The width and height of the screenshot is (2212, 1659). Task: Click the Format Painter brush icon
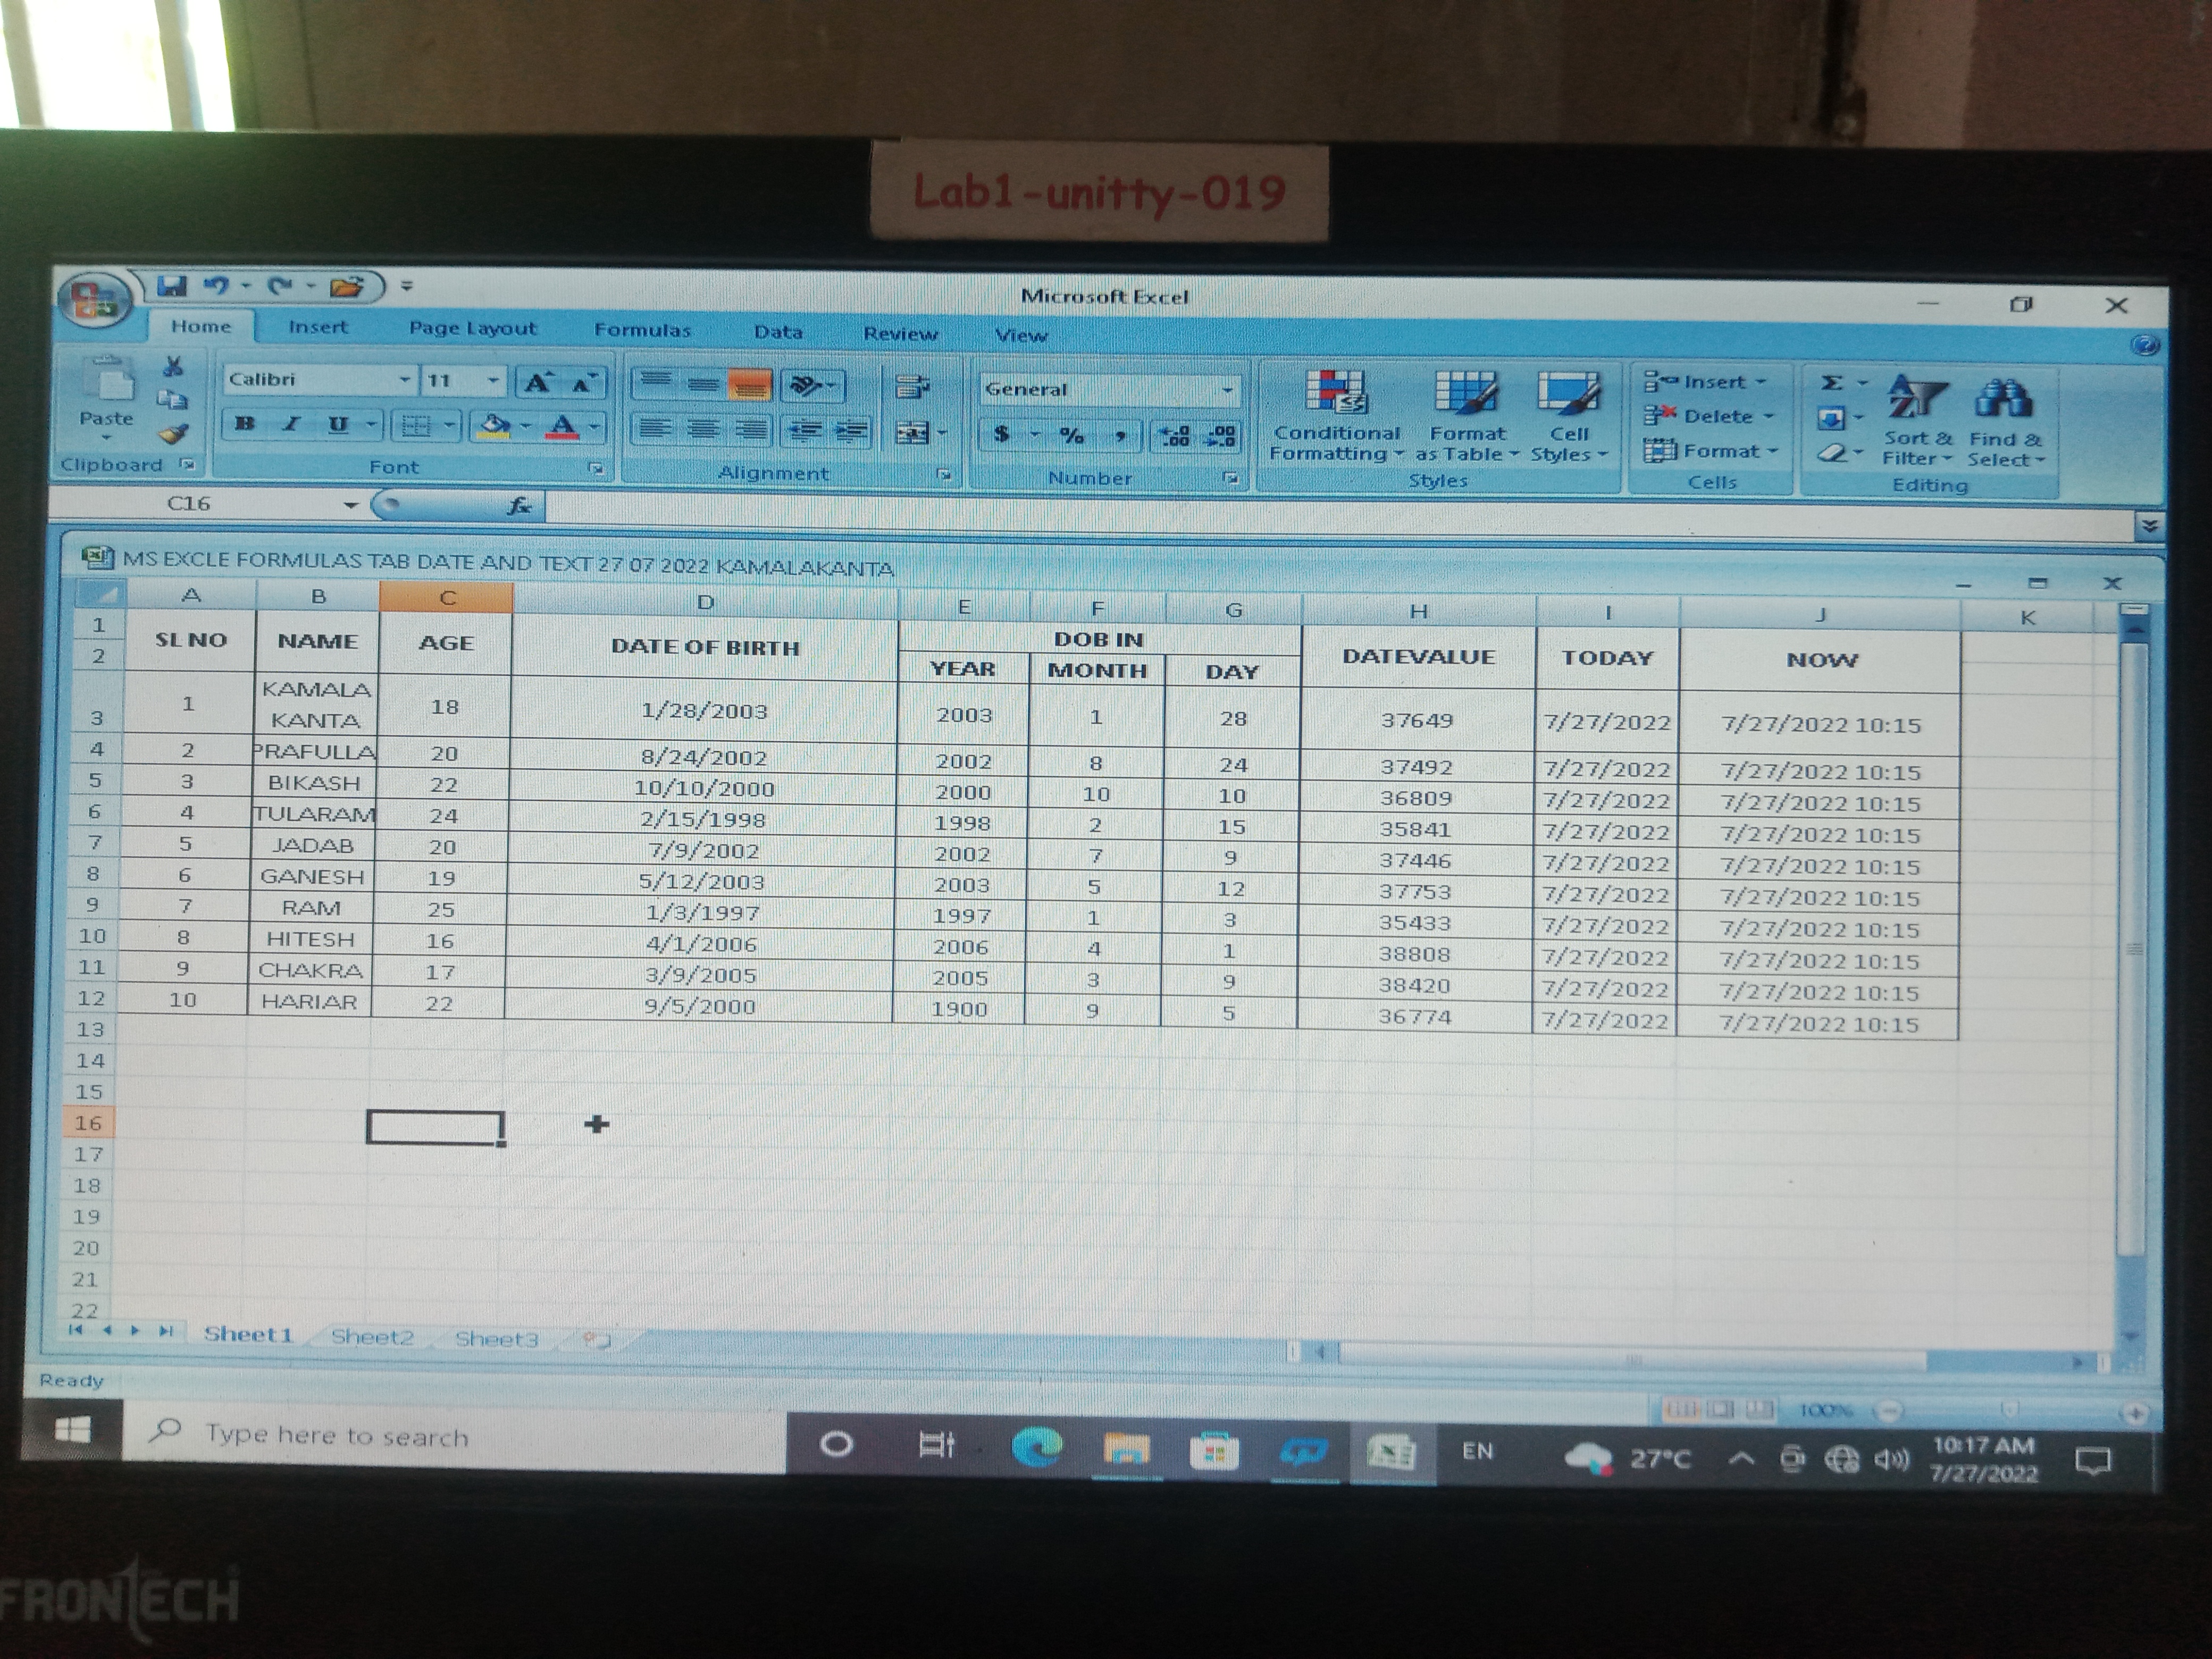pos(174,434)
